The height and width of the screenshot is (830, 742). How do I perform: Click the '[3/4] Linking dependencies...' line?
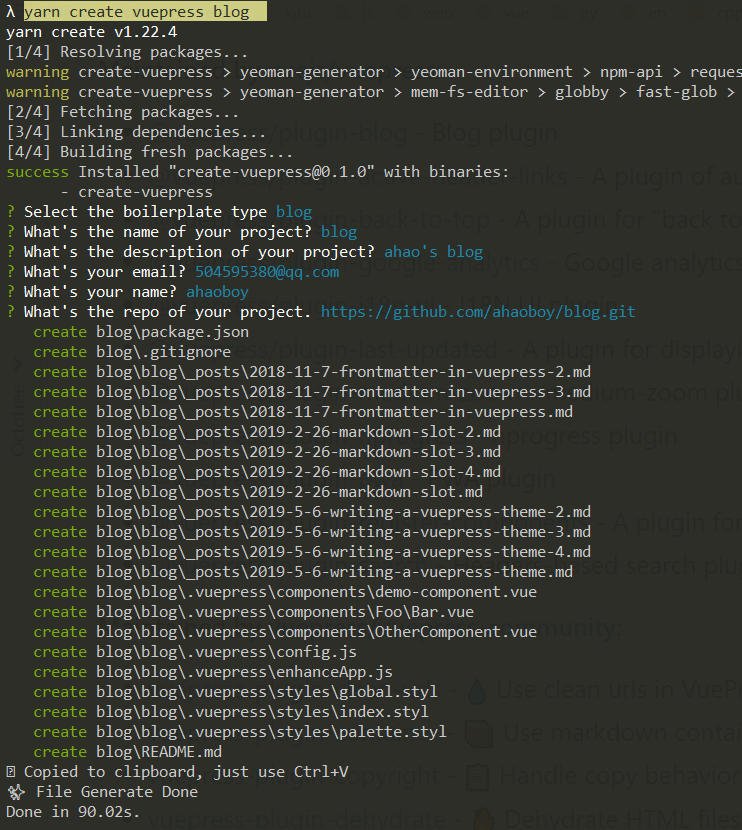point(136,132)
